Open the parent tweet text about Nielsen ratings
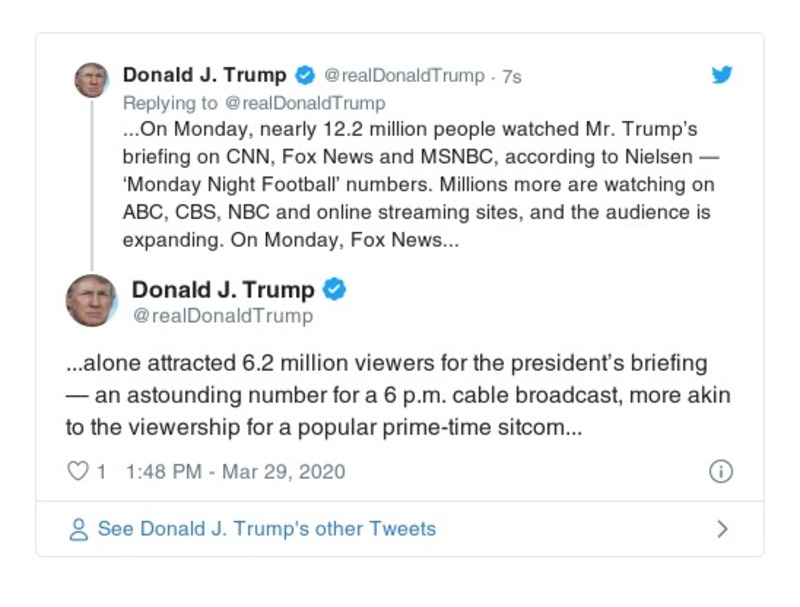The width and height of the screenshot is (800, 607). coord(420,185)
